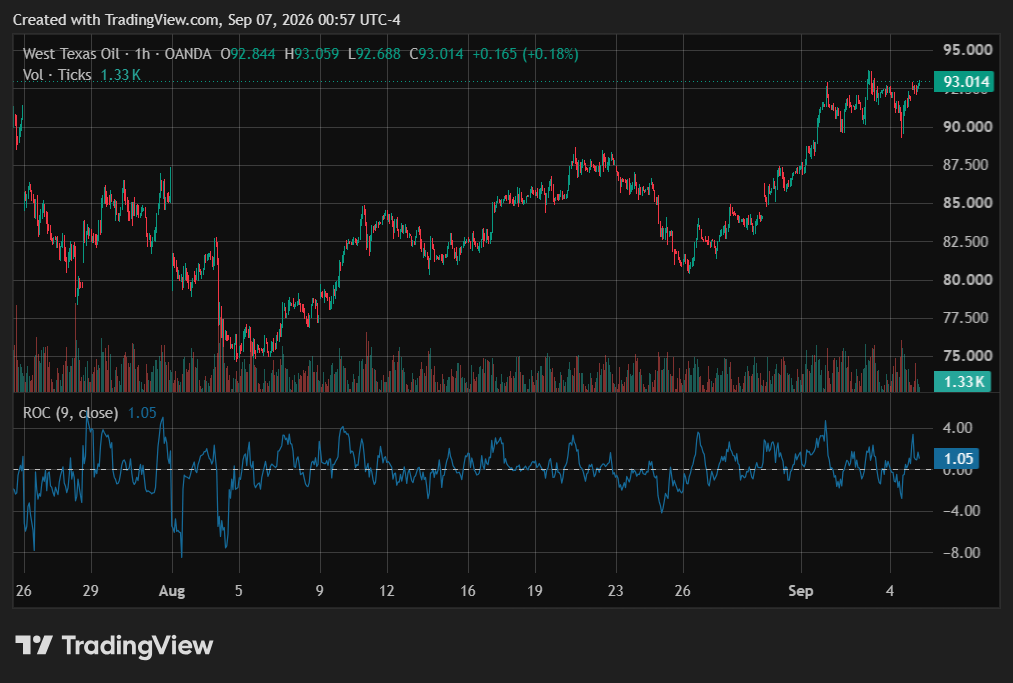Viewport: 1013px width, 683px height.
Task: Click the green 93.014 current price tag
Action: 964,81
